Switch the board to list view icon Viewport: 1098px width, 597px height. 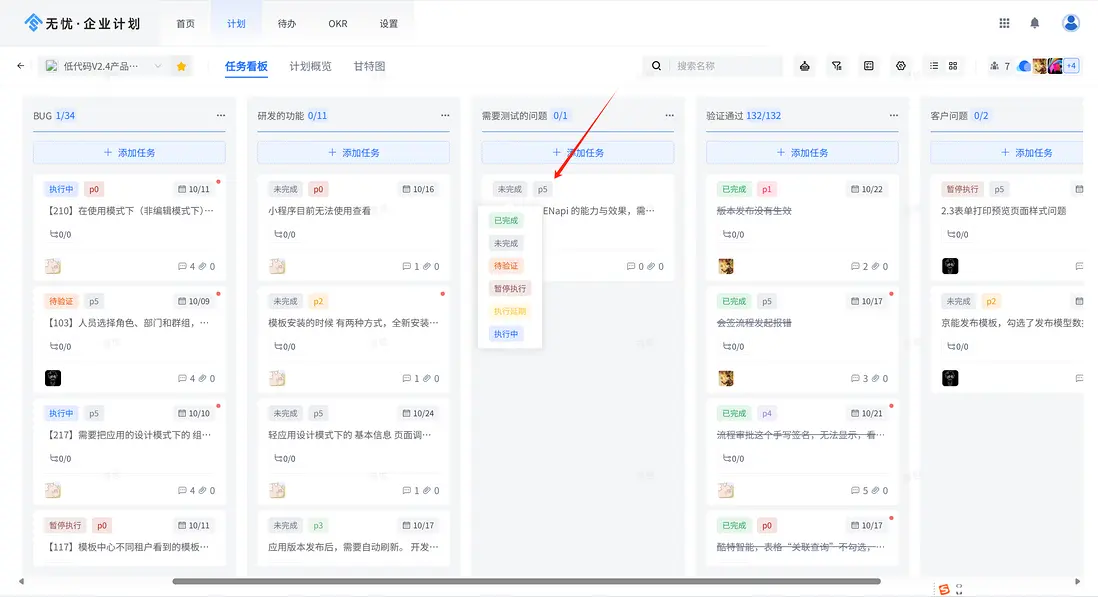tap(935, 66)
